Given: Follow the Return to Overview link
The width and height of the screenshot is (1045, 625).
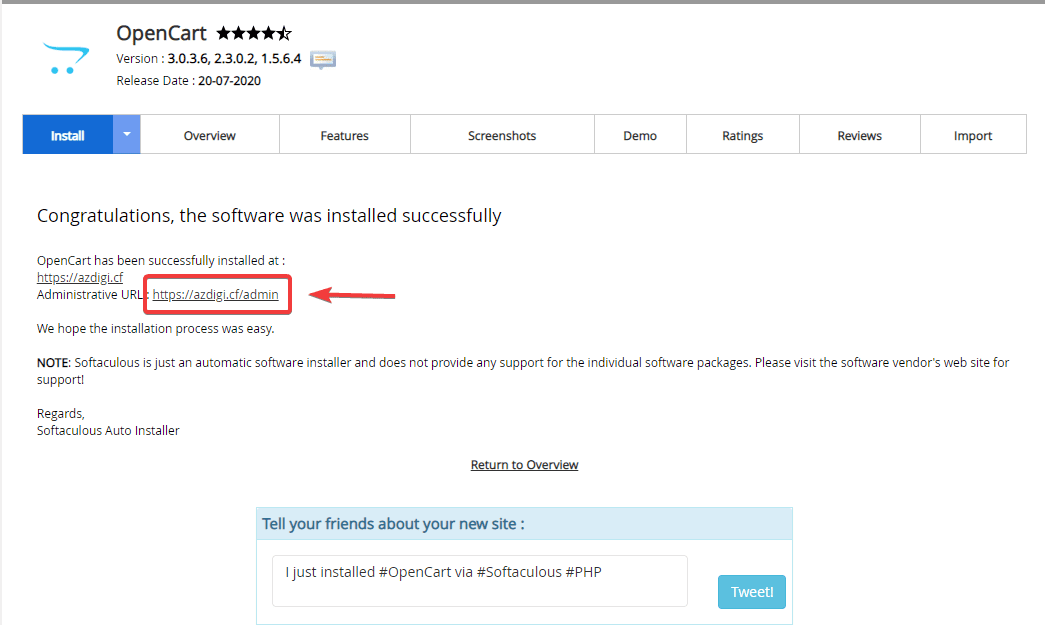Looking at the screenshot, I should pos(524,464).
